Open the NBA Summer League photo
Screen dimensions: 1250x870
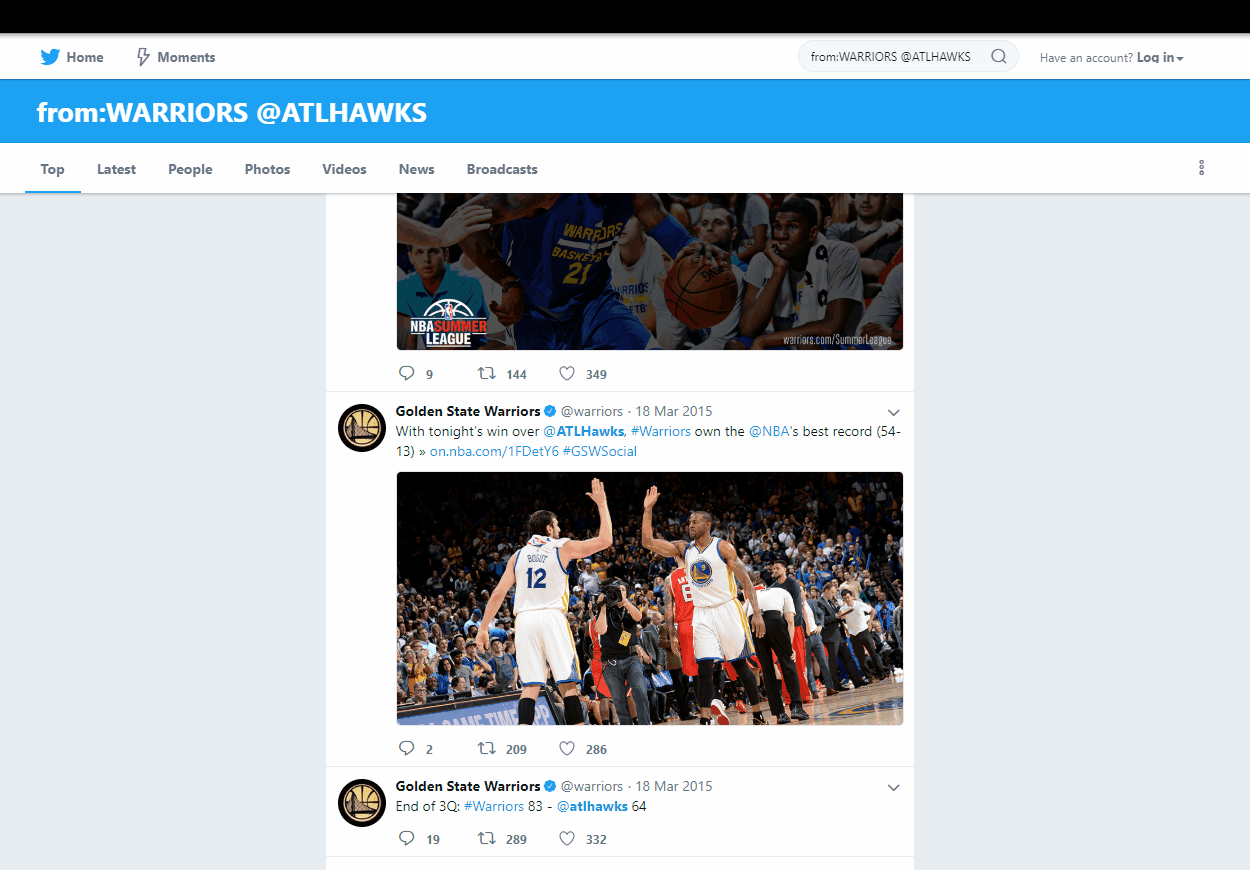[650, 271]
